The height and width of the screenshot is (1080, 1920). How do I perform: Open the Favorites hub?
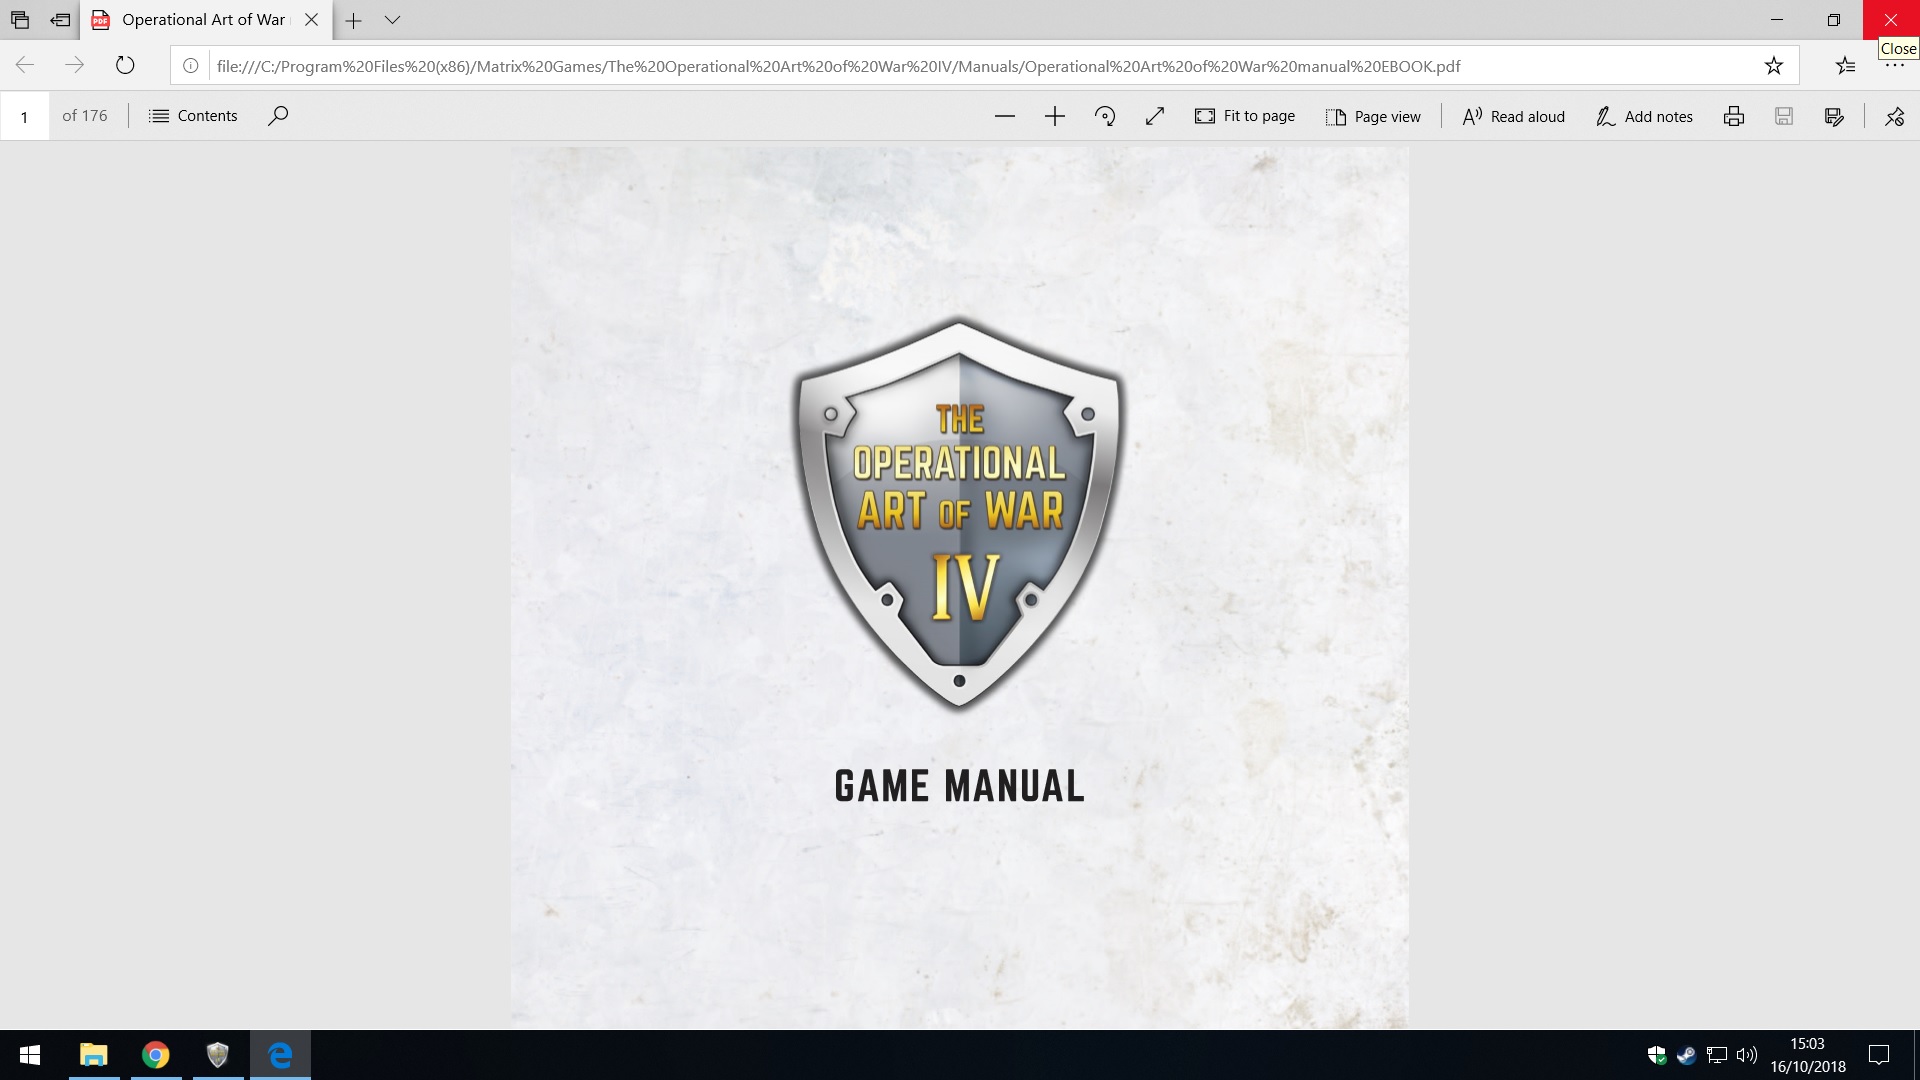click(x=1845, y=66)
